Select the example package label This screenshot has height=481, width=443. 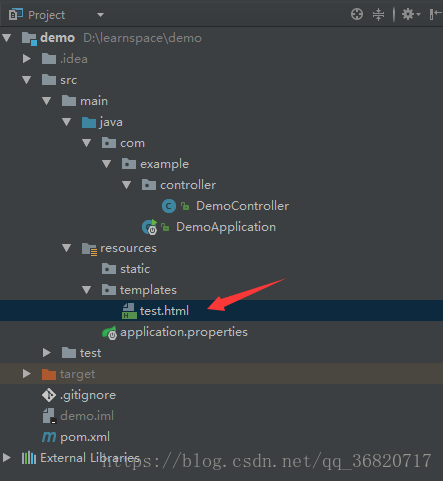[x=164, y=164]
